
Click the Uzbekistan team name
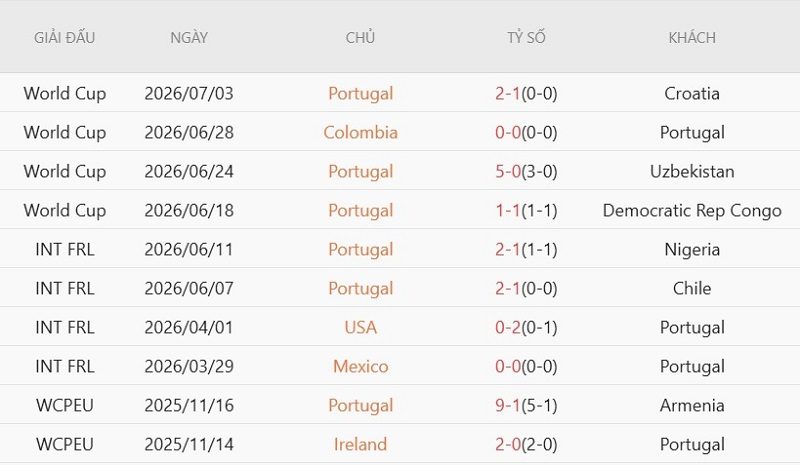692,172
